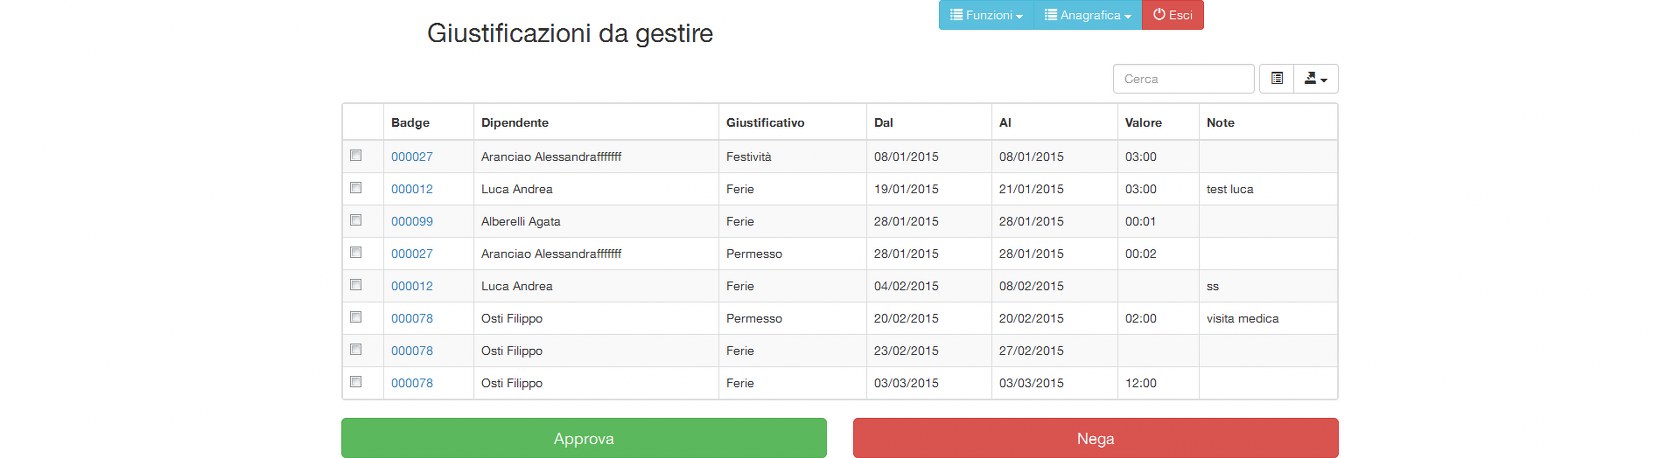Check the Osti Filippo visita medica row

pos(356,317)
